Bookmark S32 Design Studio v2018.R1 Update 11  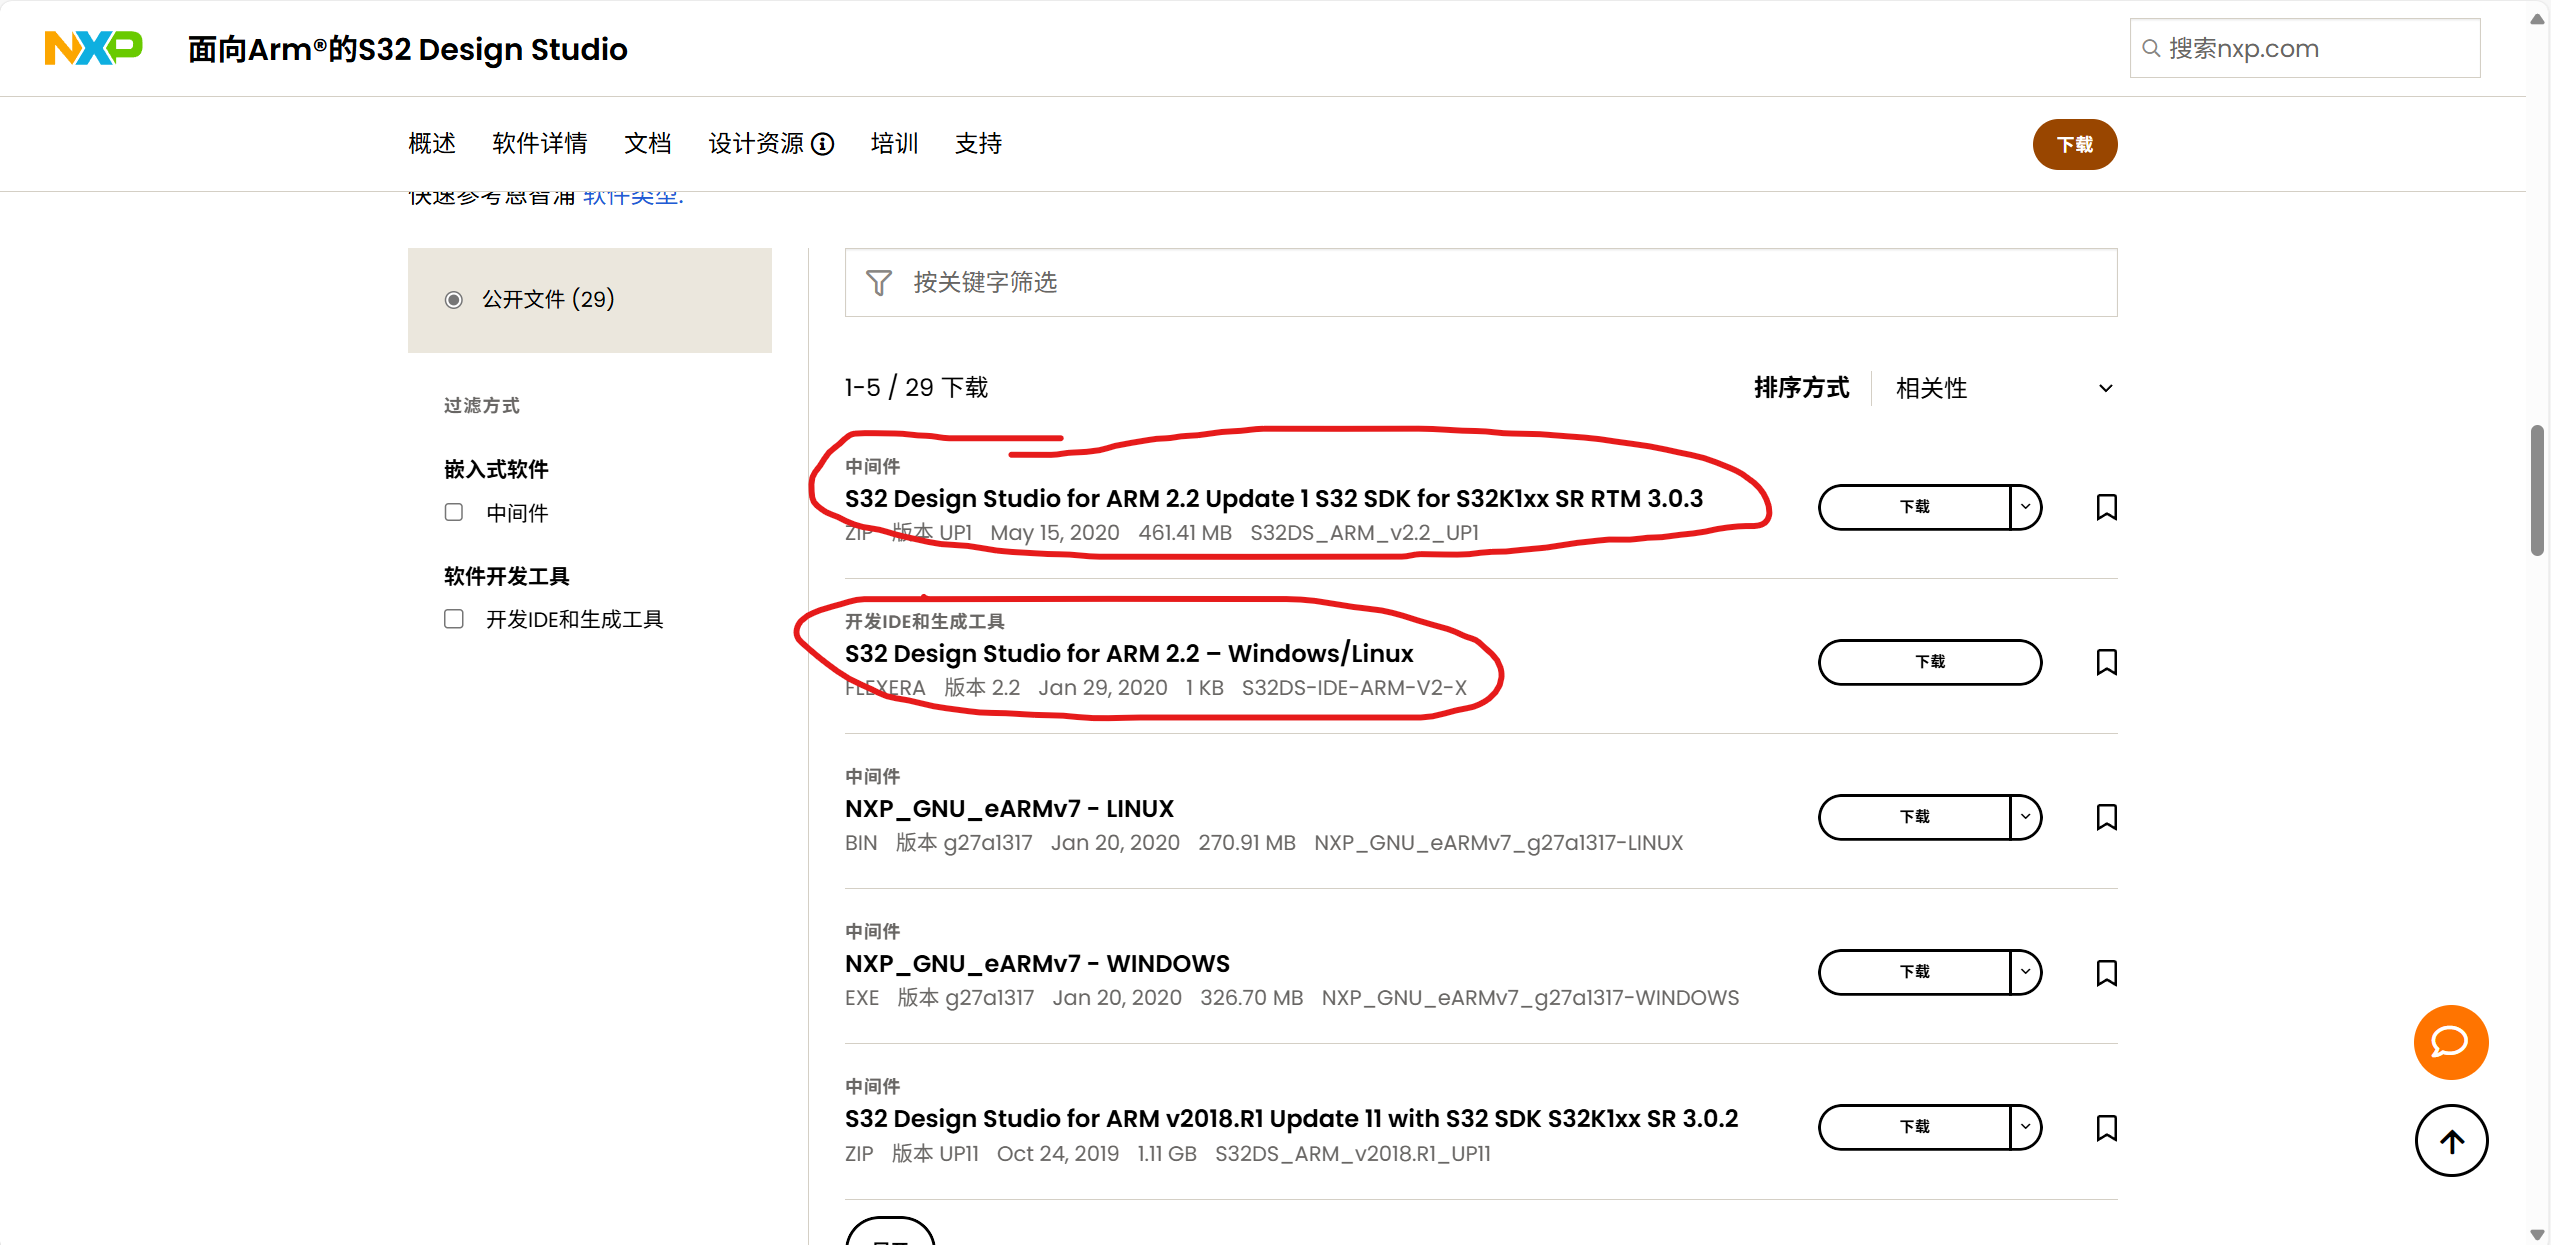(x=2106, y=1128)
